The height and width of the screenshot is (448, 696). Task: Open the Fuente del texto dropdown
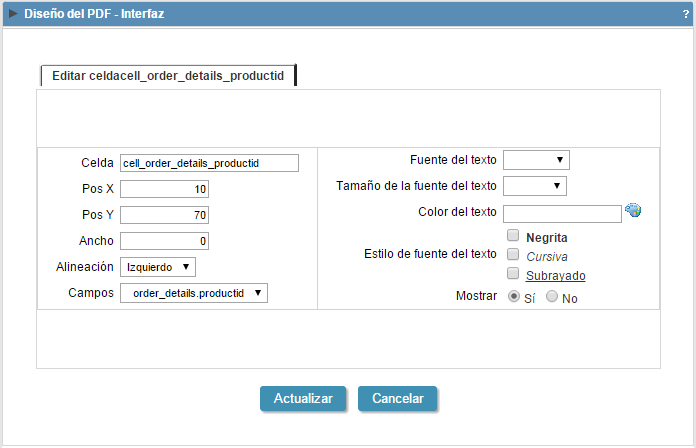pyautogui.click(x=536, y=160)
